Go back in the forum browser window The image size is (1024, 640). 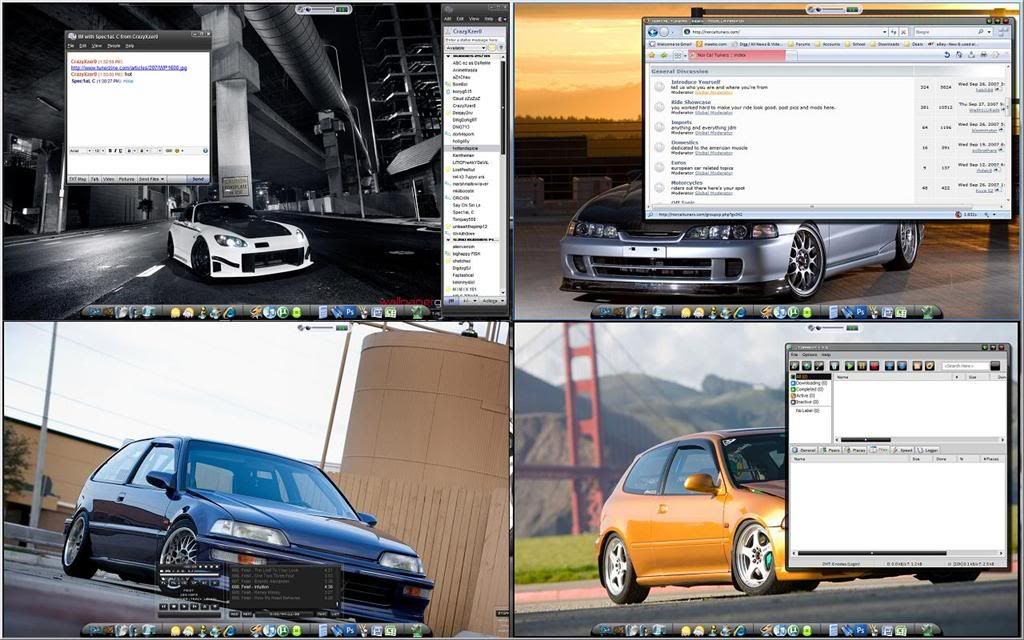click(652, 31)
